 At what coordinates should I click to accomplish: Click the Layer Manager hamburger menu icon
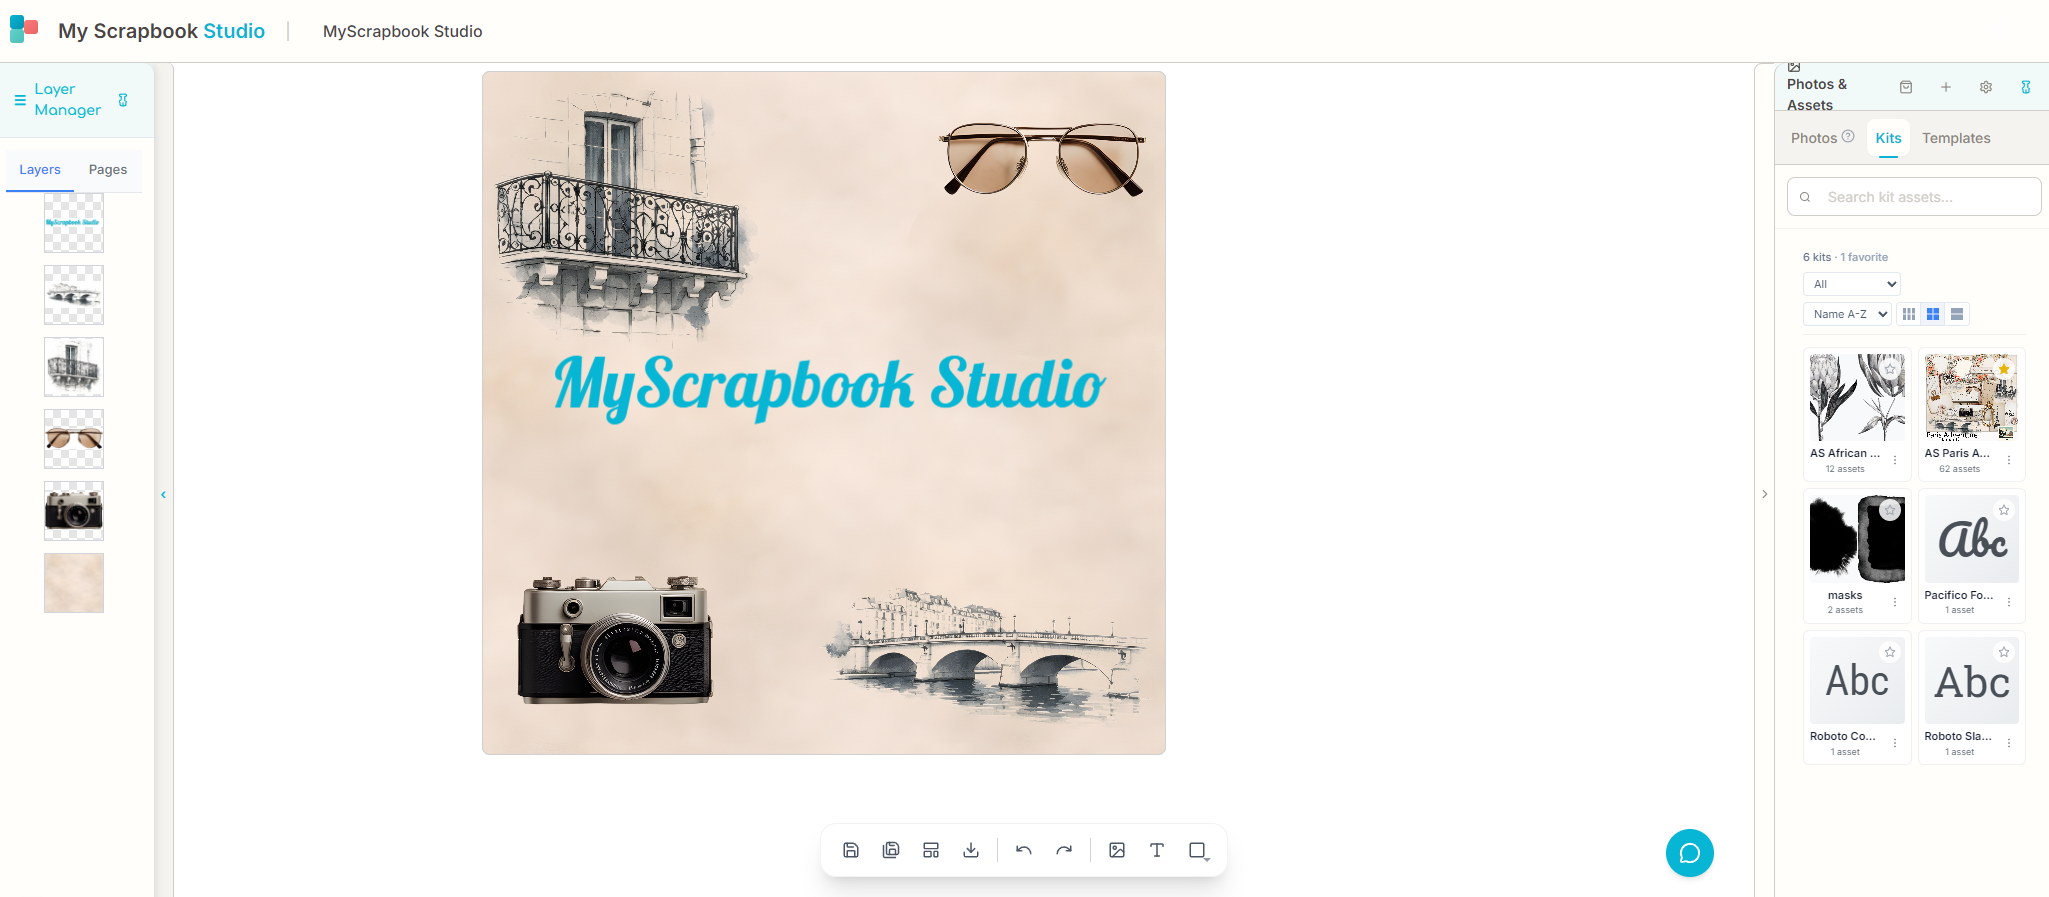point(20,100)
